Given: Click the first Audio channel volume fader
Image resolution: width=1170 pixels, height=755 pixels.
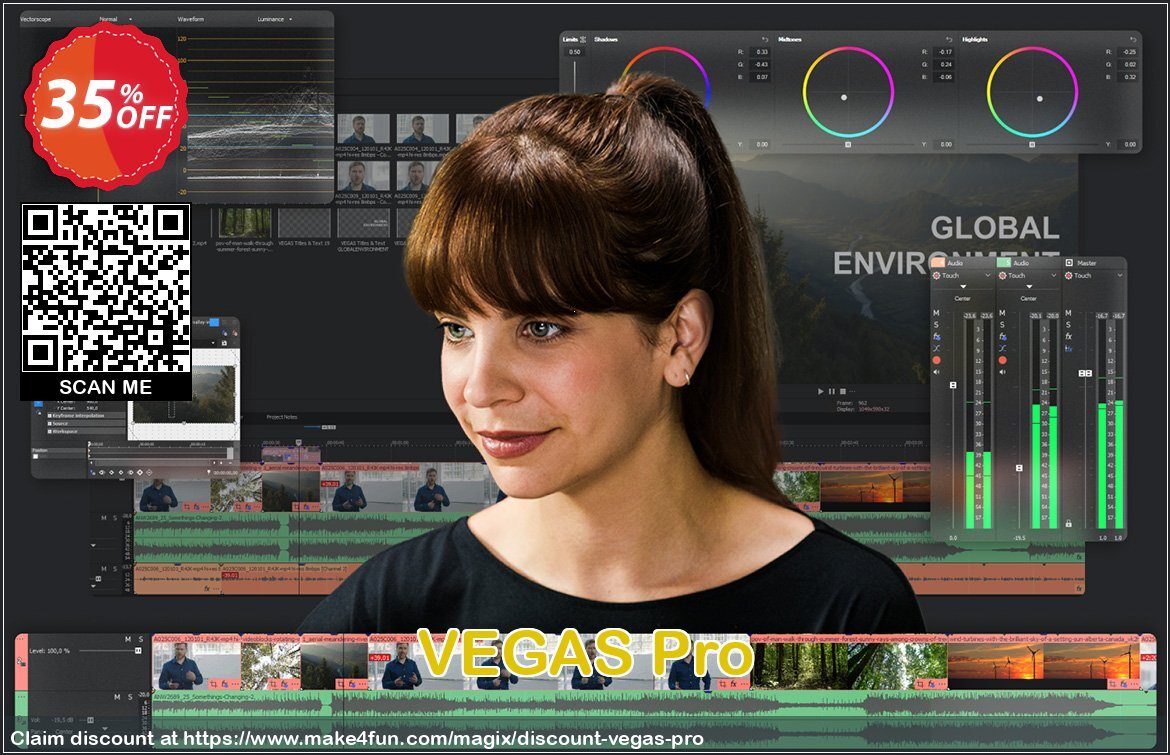Looking at the screenshot, I should 953,385.
